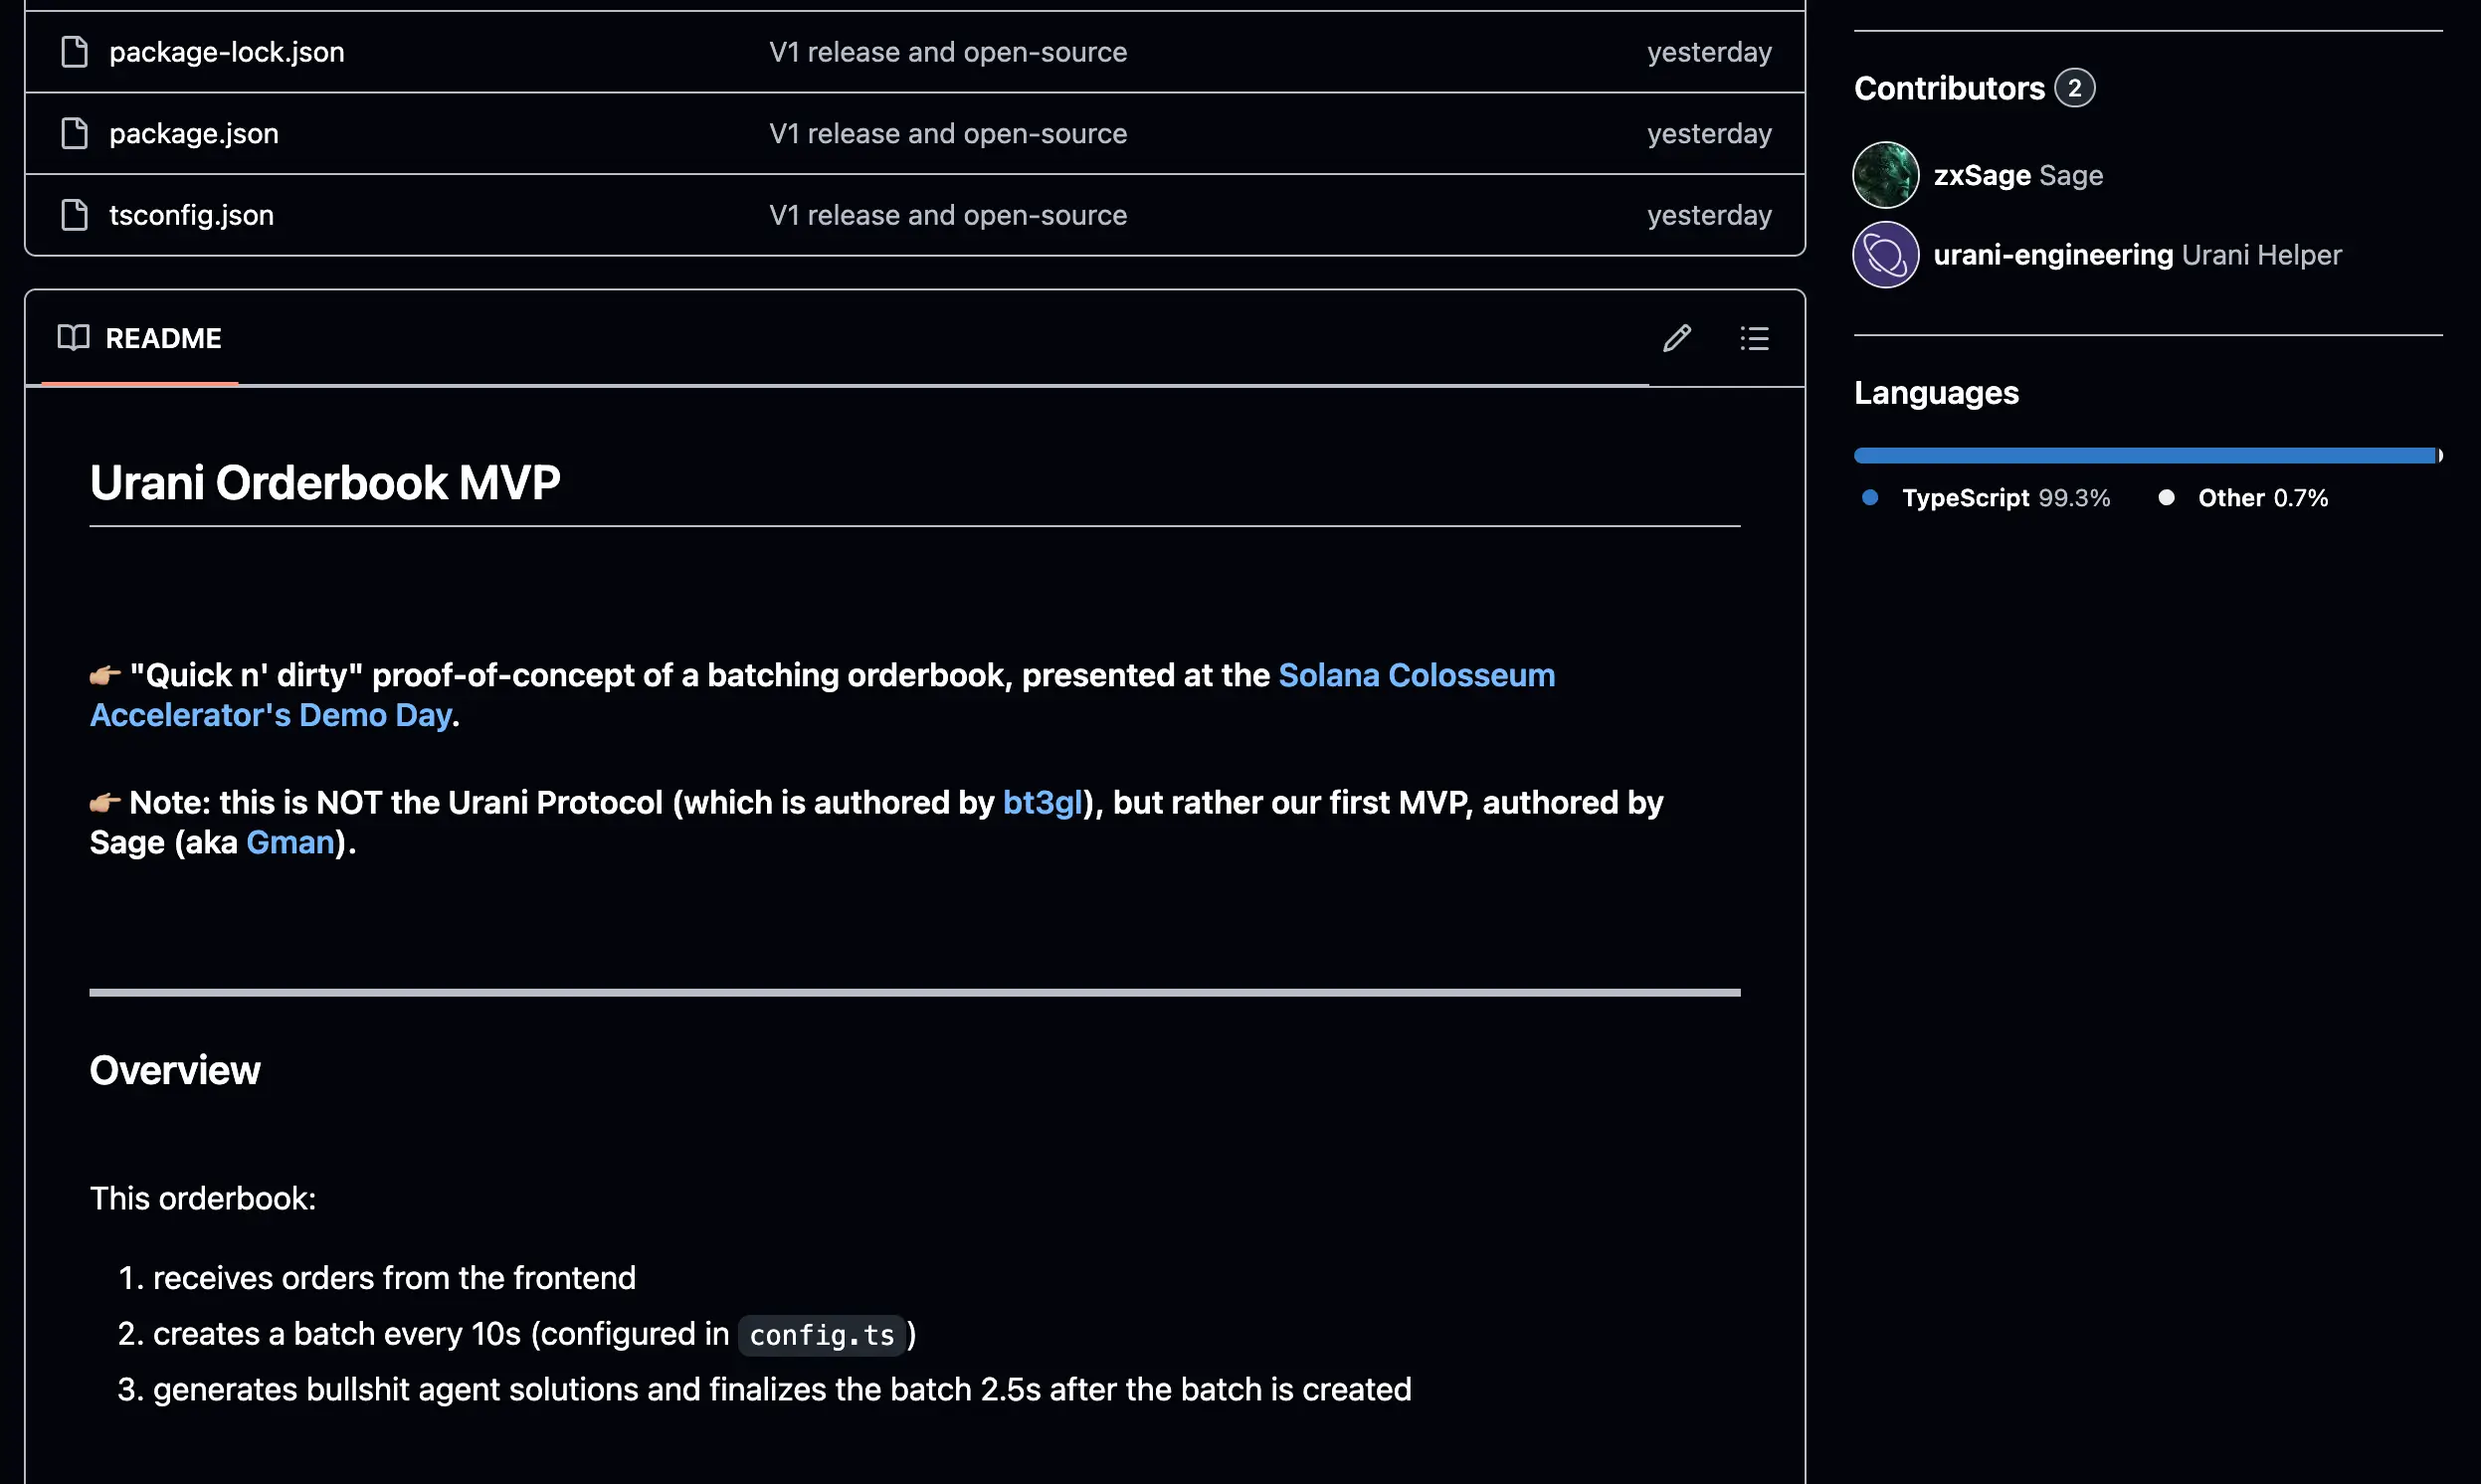Screen dimensions: 2481x1484
Task: Click the tsconfig.json file icon
Action: (x=75, y=215)
